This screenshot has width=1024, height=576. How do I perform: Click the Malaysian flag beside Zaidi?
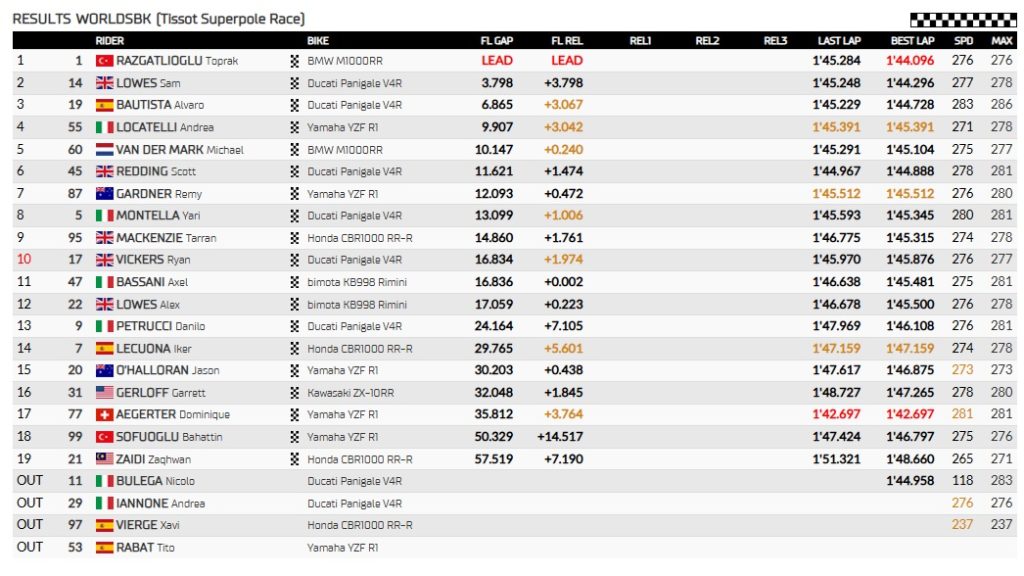(104, 458)
